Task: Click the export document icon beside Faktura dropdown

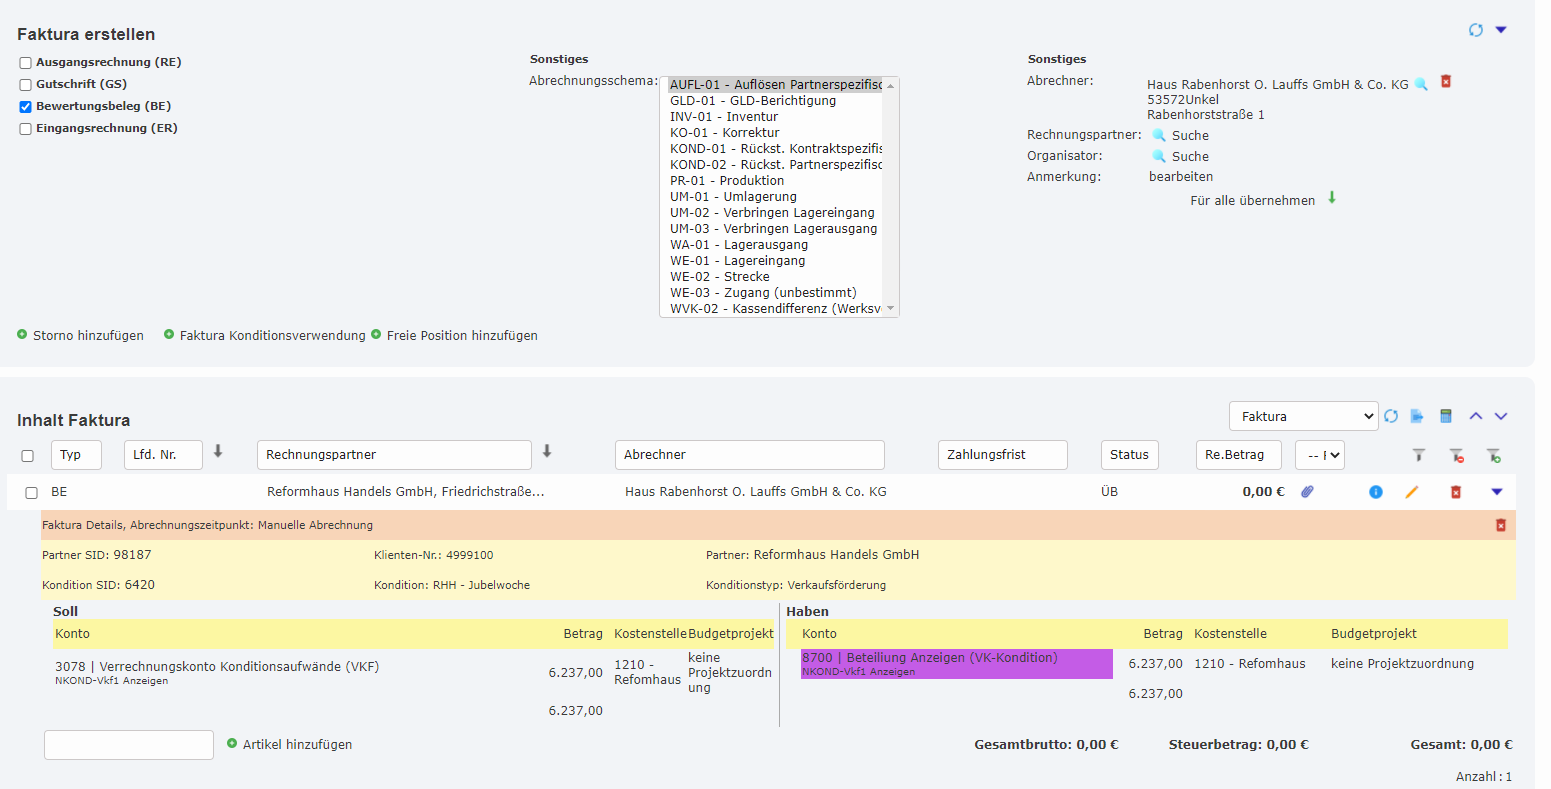Action: (1417, 416)
